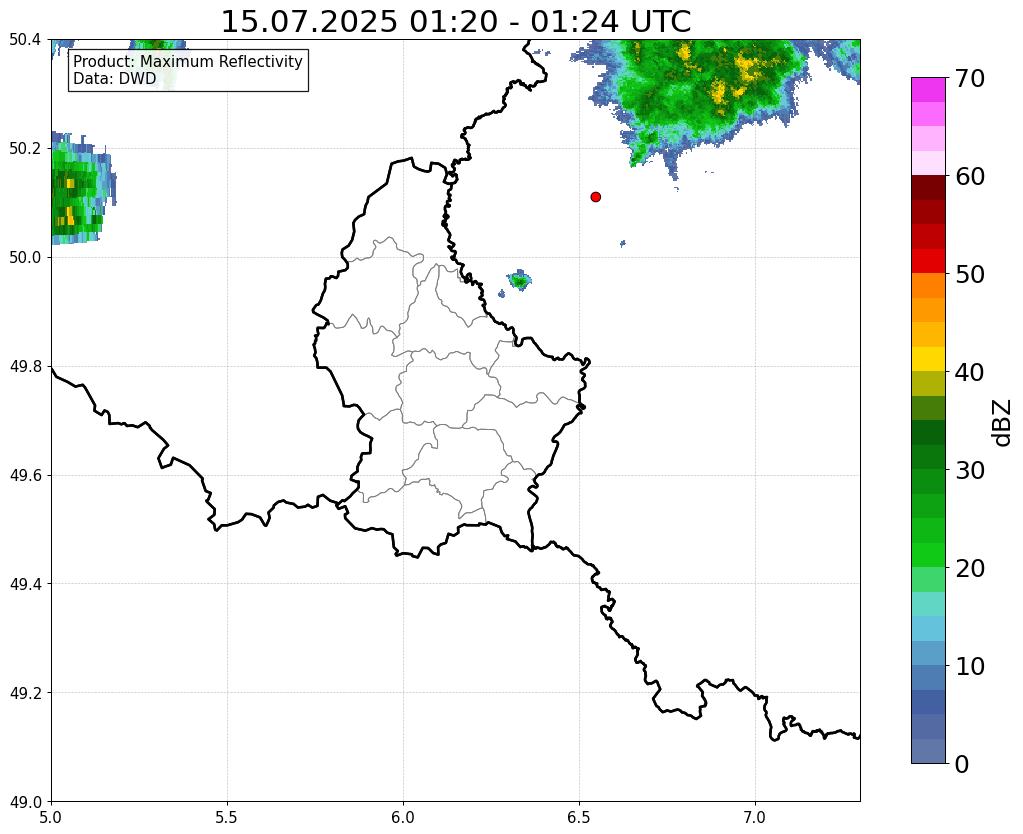Click the tiny blue echo southeast of the red dot

[x=622, y=243]
